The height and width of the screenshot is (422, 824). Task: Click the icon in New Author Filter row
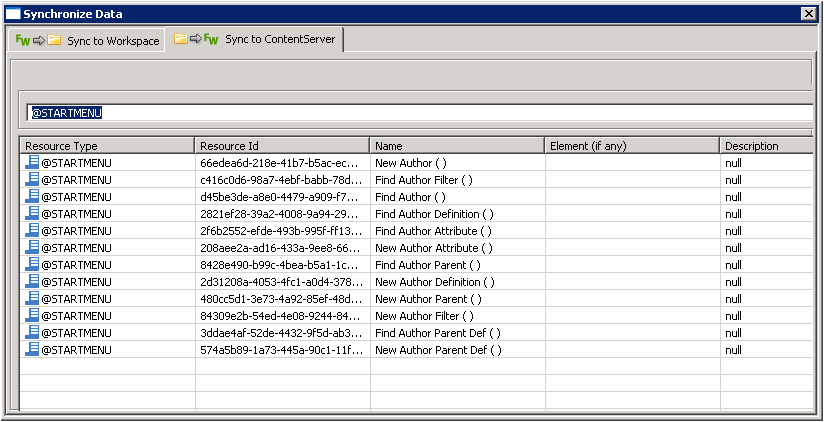point(32,315)
